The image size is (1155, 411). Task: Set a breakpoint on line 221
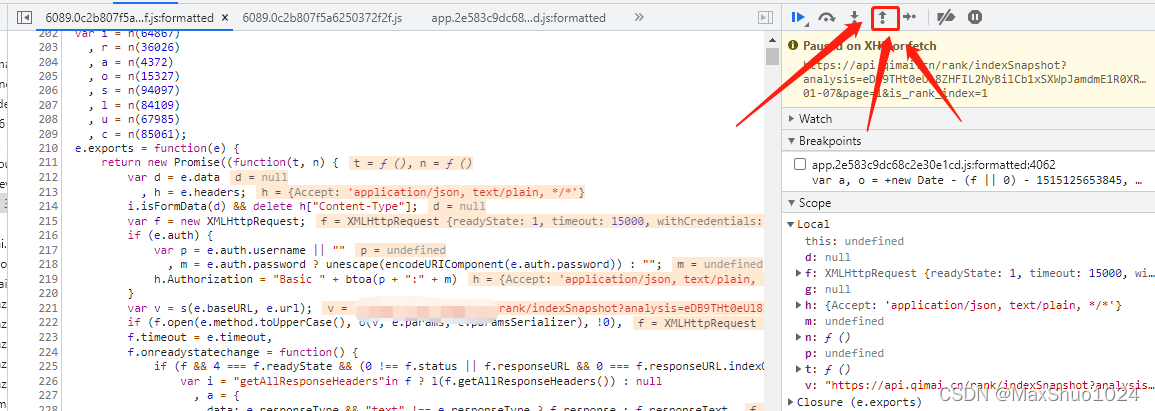(x=49, y=308)
